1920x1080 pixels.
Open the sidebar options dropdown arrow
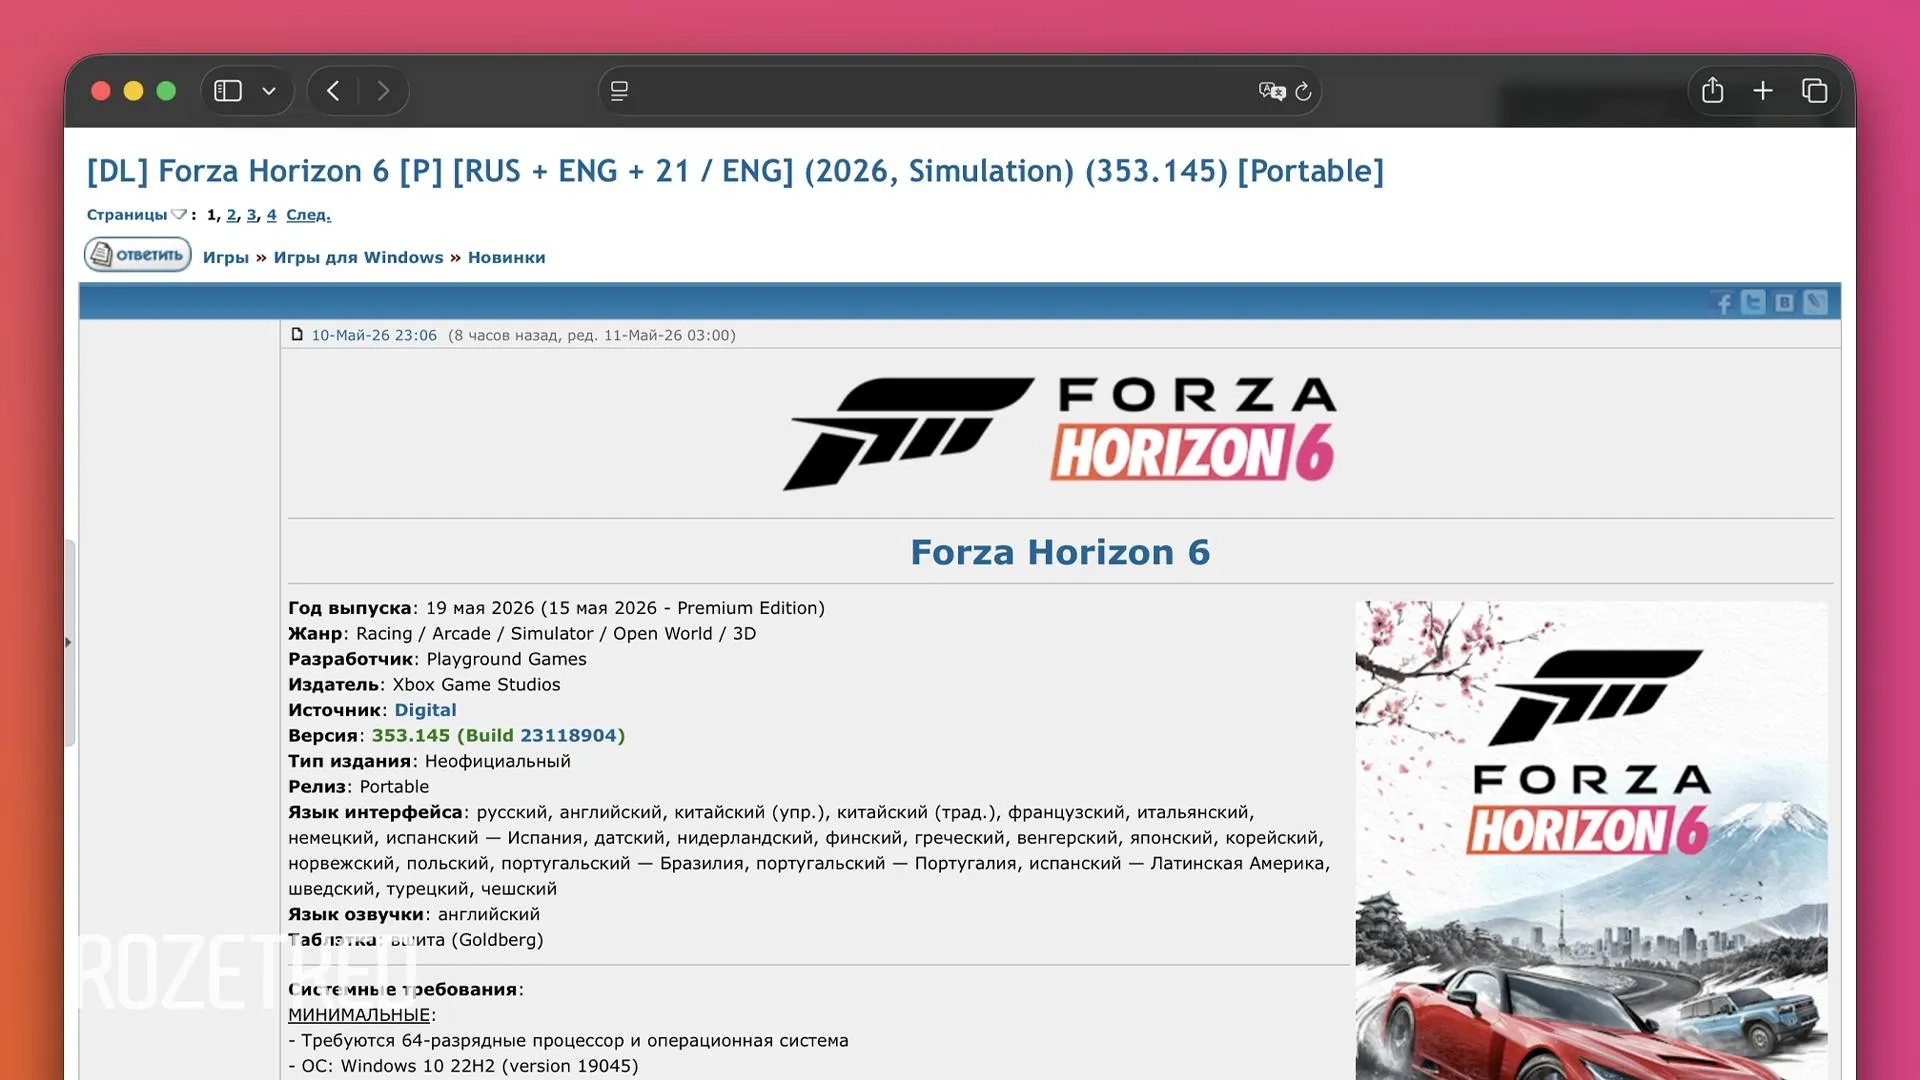click(x=269, y=91)
